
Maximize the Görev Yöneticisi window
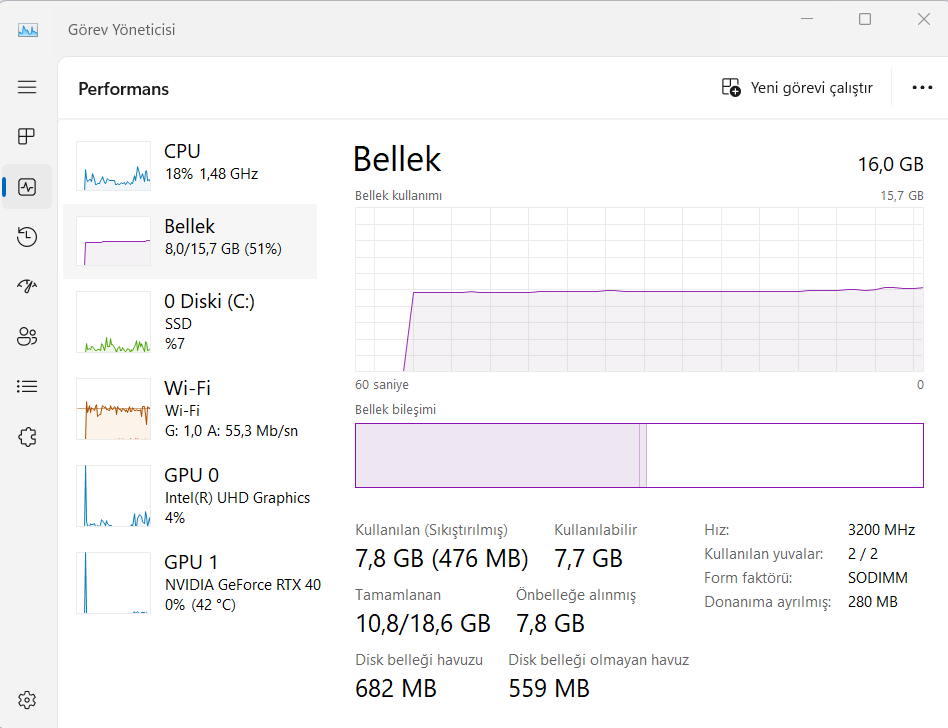tap(865, 19)
